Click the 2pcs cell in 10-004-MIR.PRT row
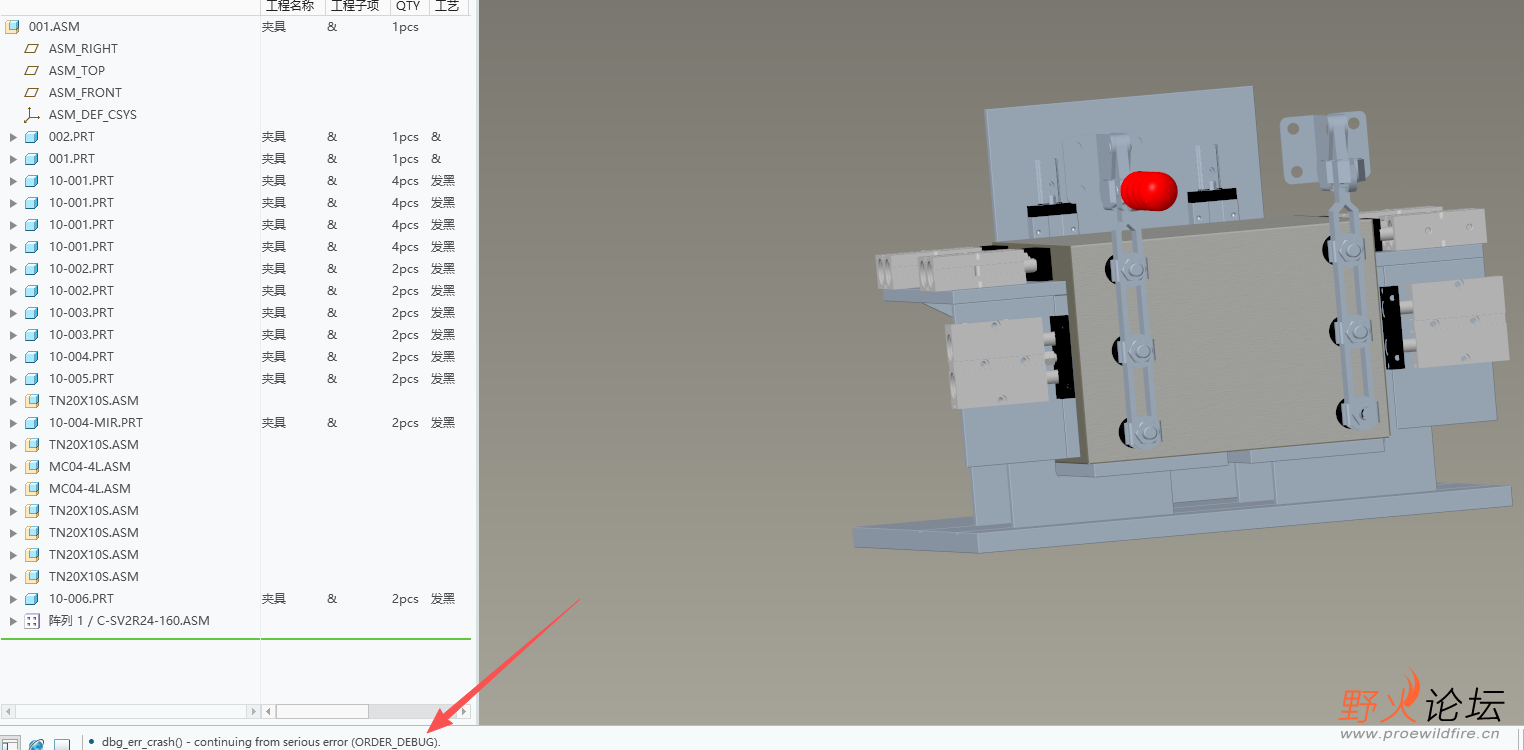1524x750 pixels. coord(405,423)
